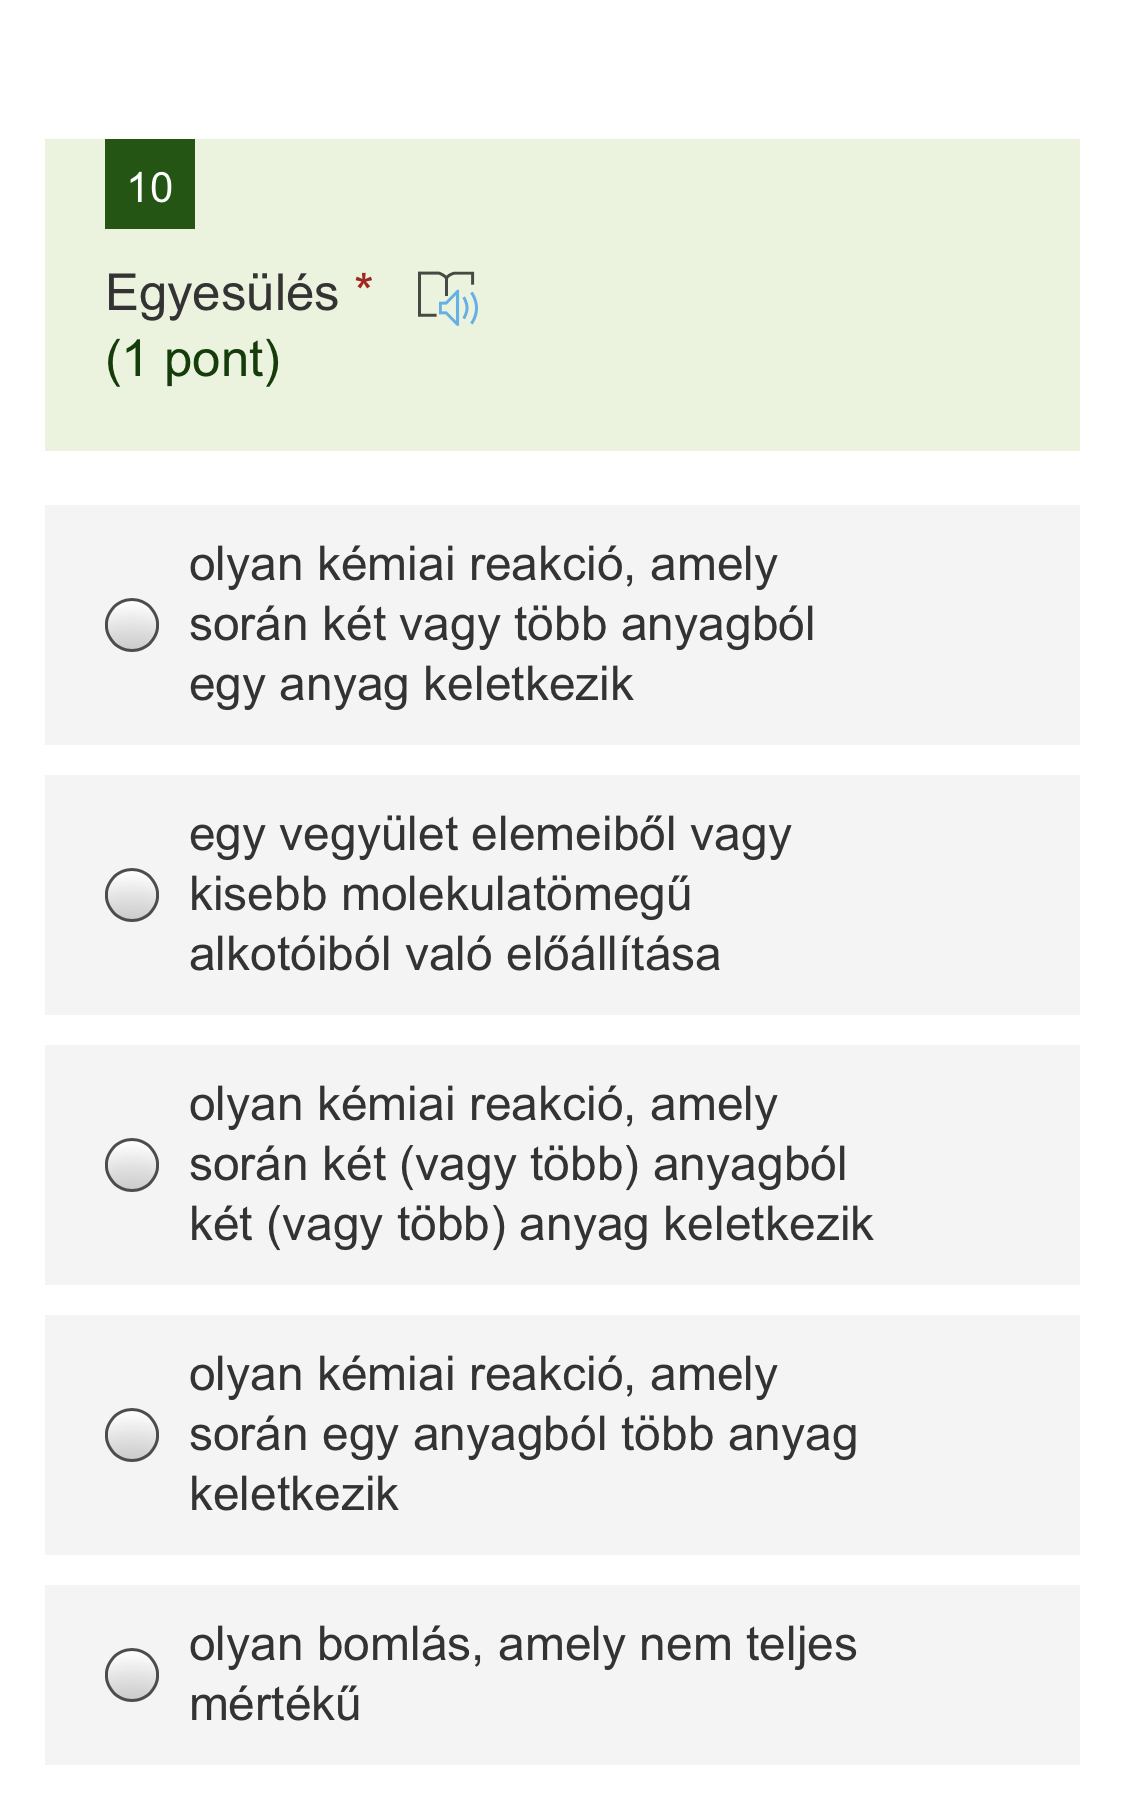Select radio for 'egy anyagból több anyag keletkezik'

click(132, 1435)
